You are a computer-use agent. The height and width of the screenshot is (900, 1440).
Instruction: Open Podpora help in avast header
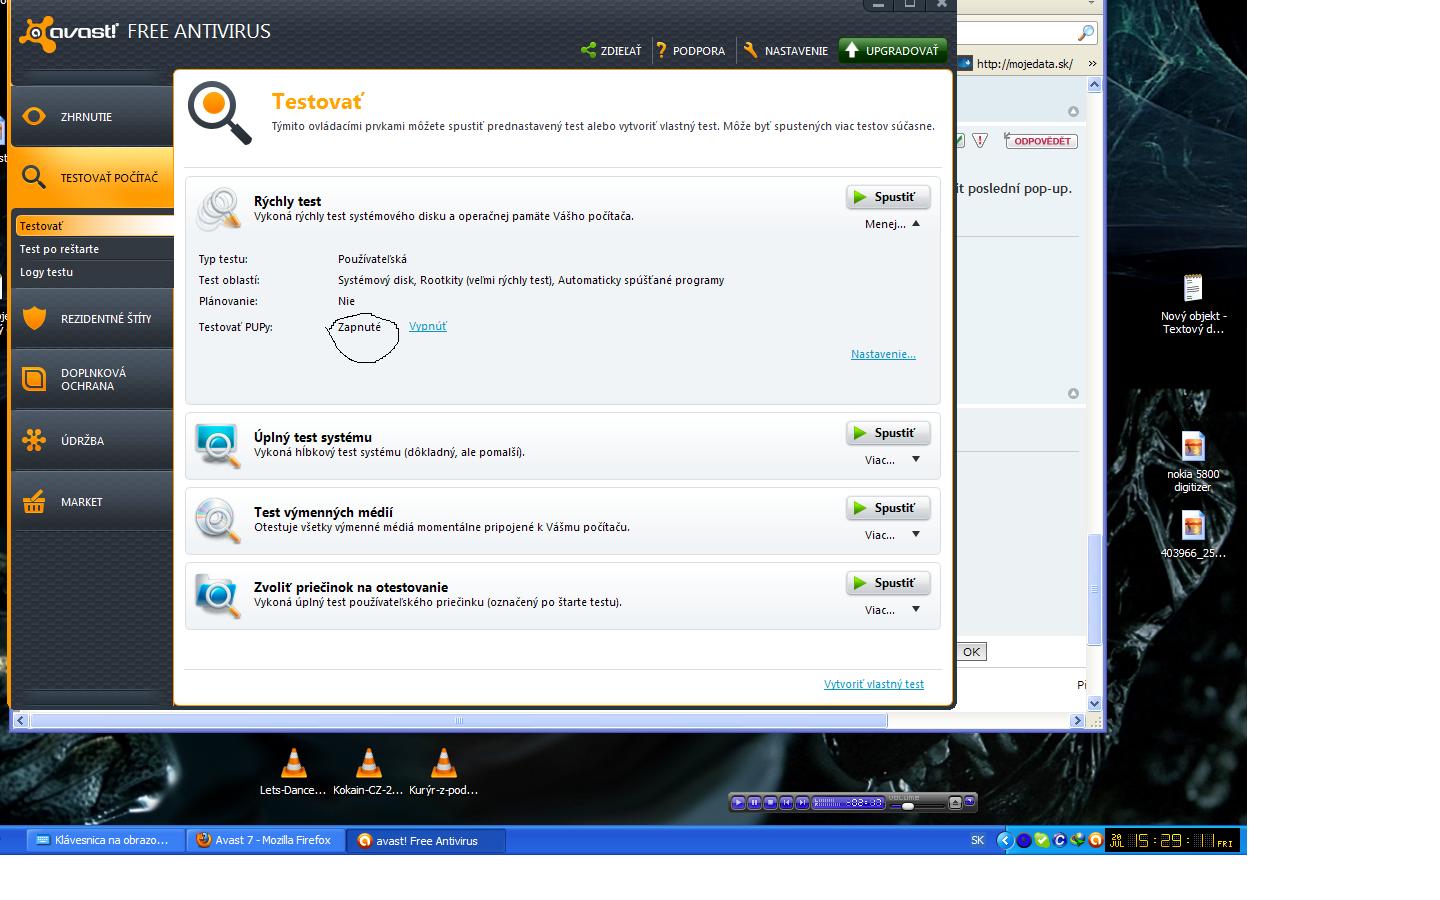691,50
